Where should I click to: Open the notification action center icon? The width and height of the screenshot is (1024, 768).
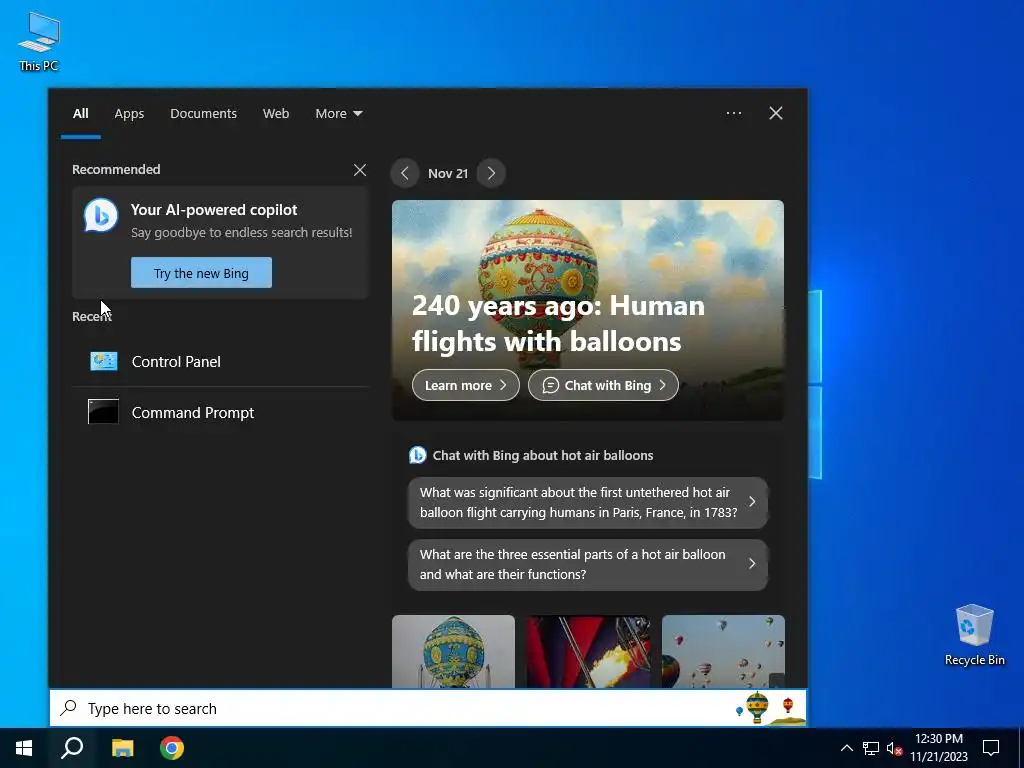(x=991, y=748)
